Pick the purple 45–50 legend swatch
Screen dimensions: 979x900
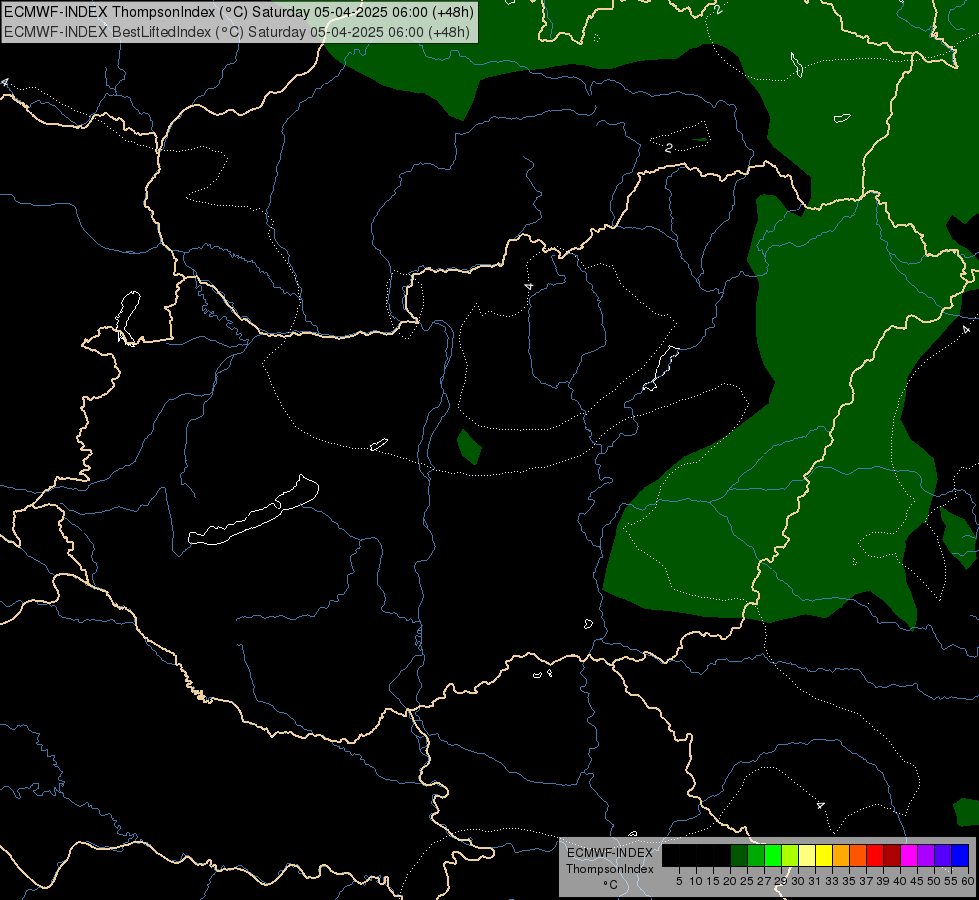coord(926,855)
